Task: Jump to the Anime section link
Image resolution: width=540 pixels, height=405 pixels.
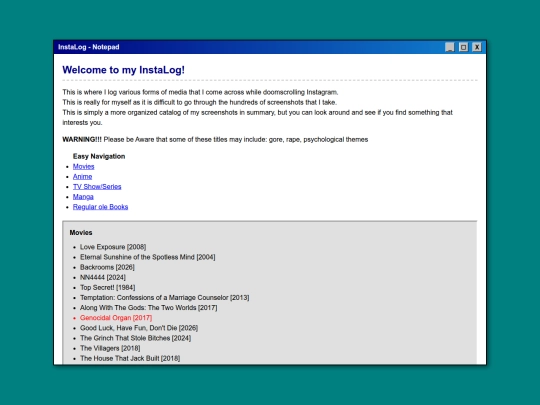Action: [82, 177]
